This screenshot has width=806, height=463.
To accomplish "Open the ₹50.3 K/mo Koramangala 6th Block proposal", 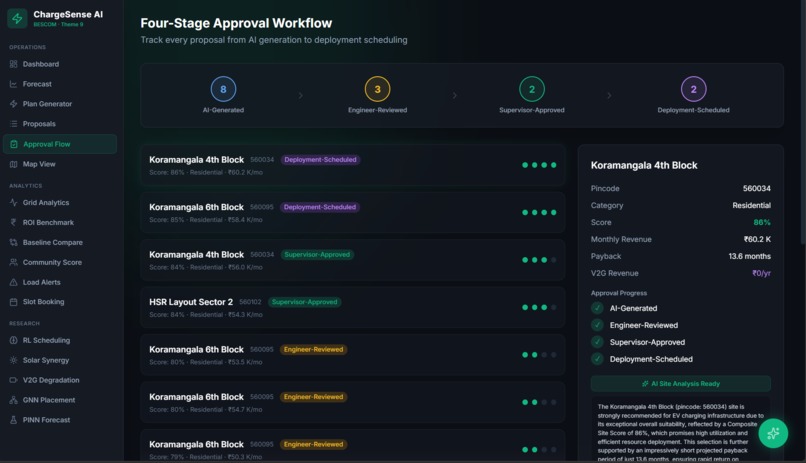I will click(353, 445).
